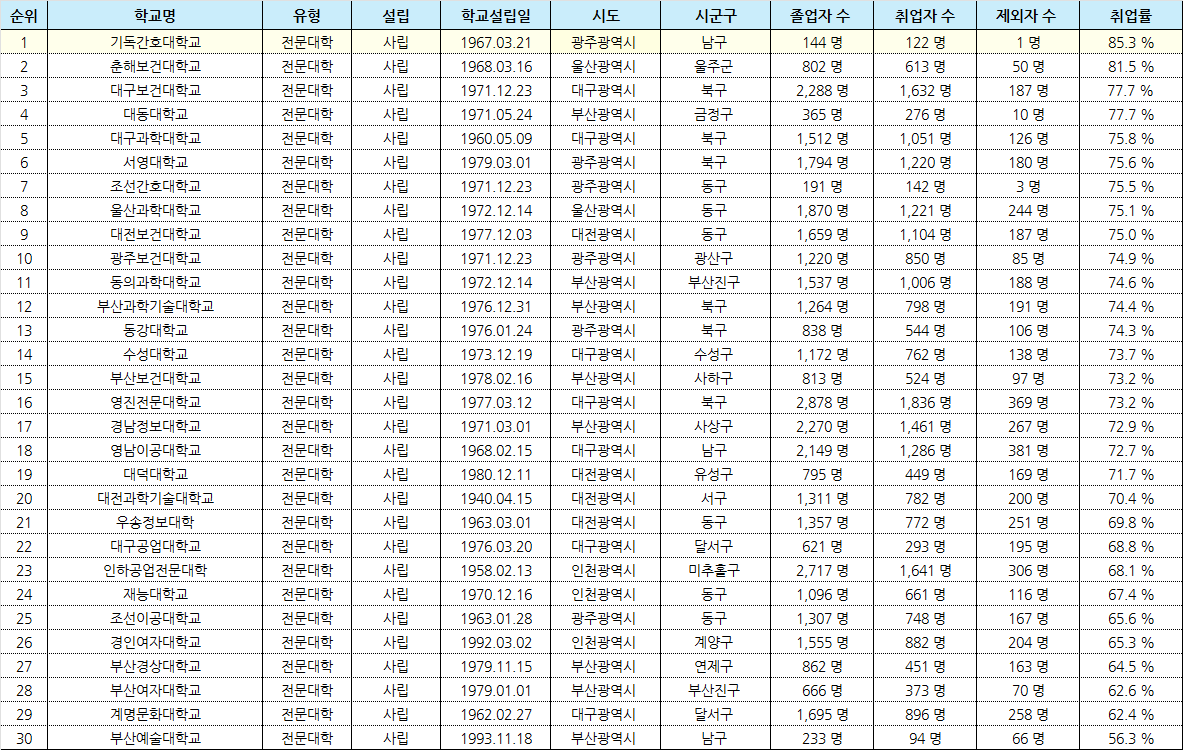Image resolution: width=1183 pixels, height=750 pixels.
Task: Click employed cell 1,836 명
Action: point(925,403)
